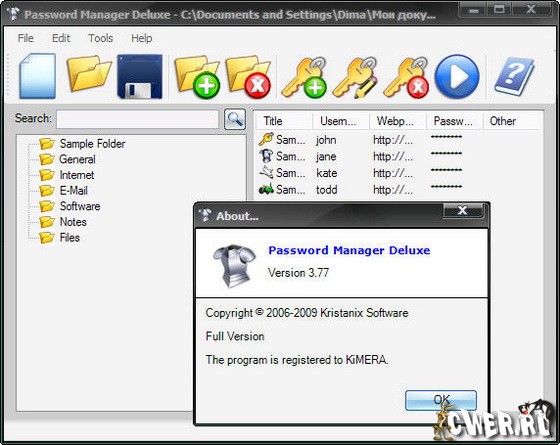The width and height of the screenshot is (560, 445).
Task: Click the blue play arrow toolbar icon
Action: [457, 76]
